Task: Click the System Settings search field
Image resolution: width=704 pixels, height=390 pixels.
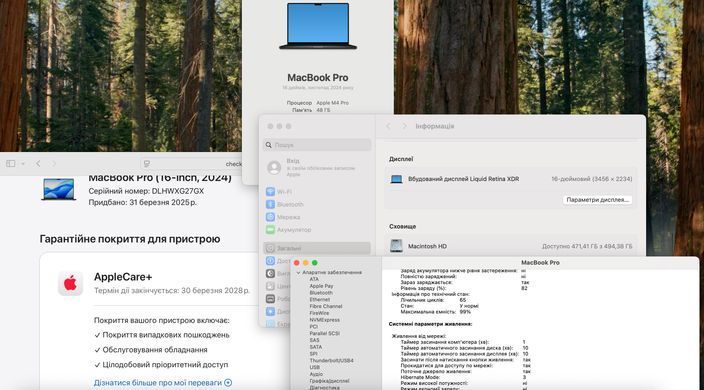Action: pos(317,145)
